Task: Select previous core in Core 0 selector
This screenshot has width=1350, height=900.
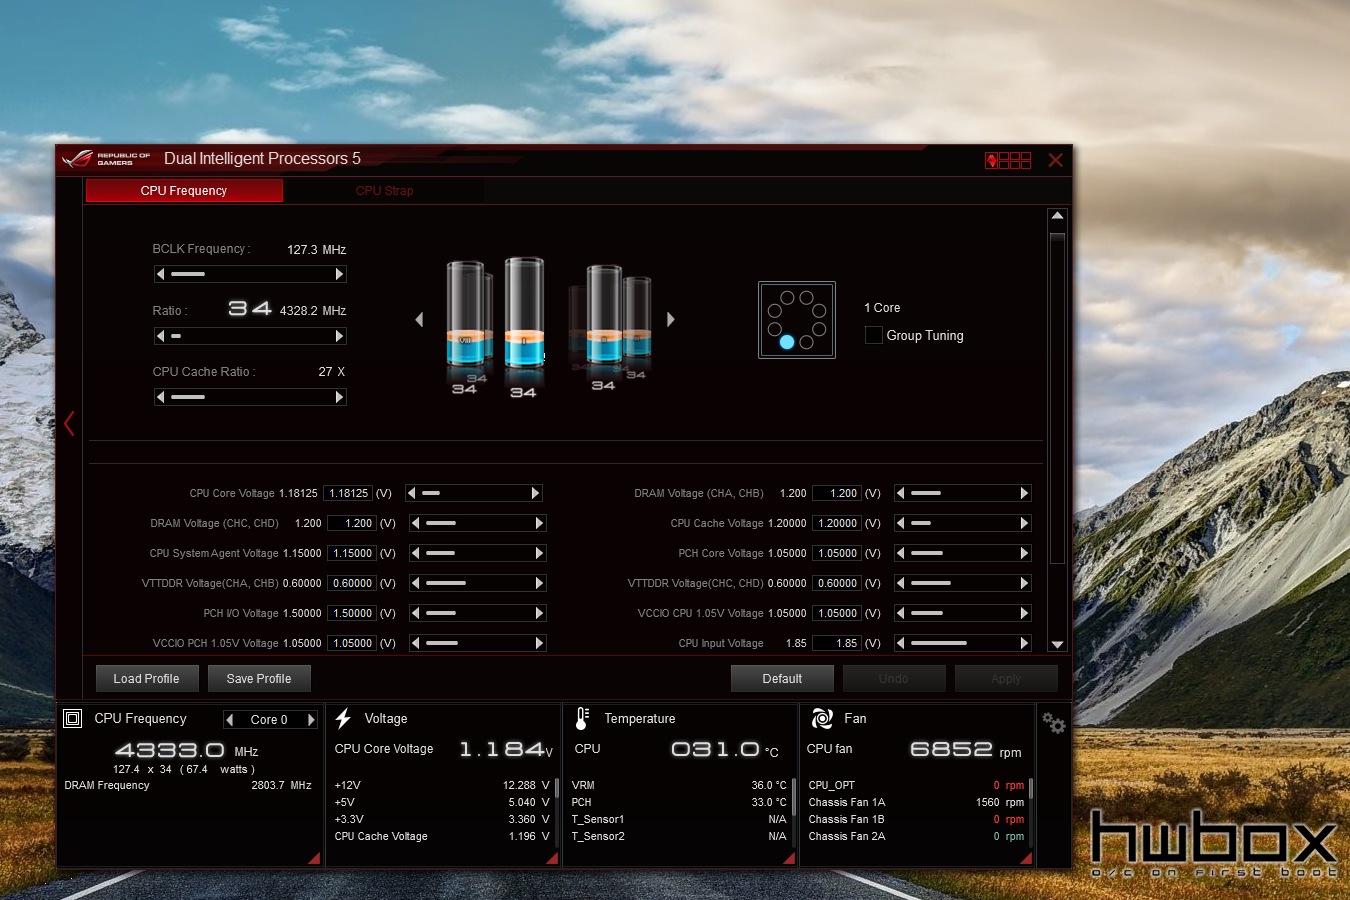Action: tap(230, 719)
